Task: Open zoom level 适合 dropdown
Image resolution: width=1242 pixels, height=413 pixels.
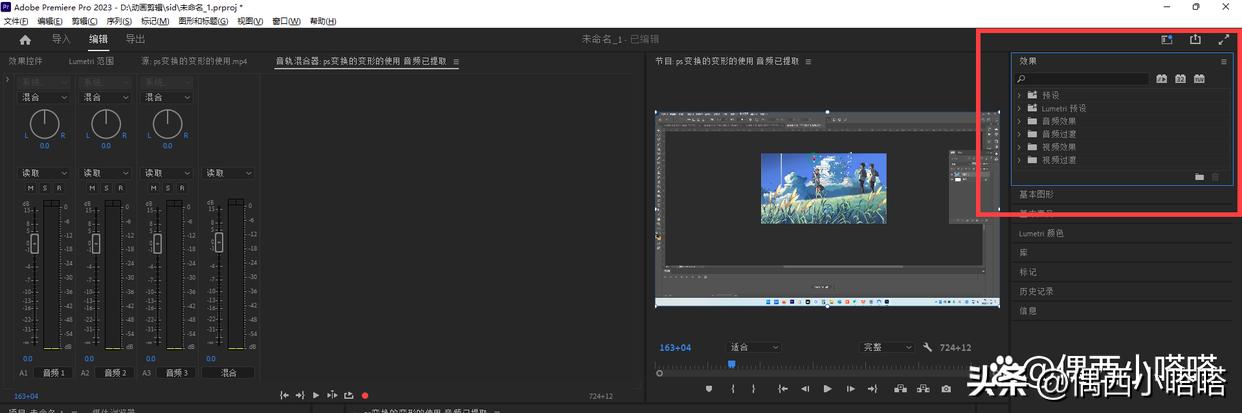Action: click(754, 347)
